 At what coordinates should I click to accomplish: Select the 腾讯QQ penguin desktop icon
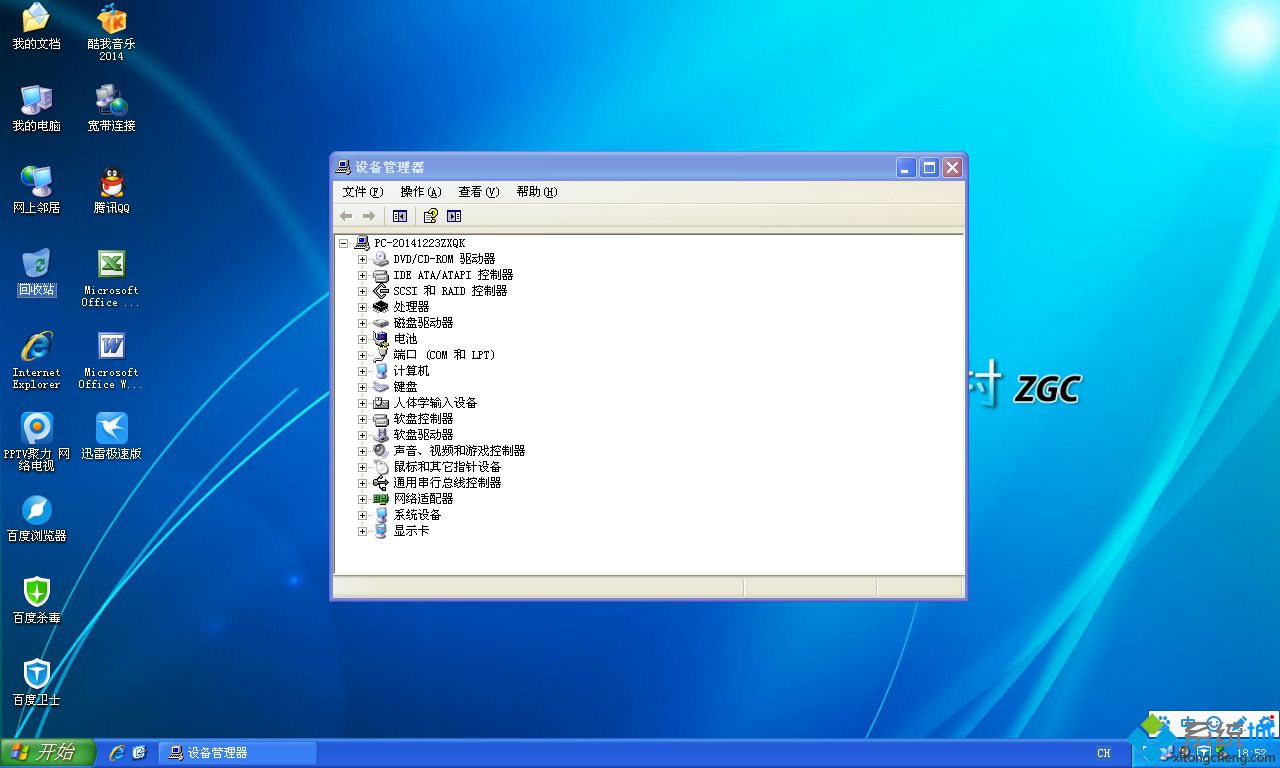[x=111, y=190]
